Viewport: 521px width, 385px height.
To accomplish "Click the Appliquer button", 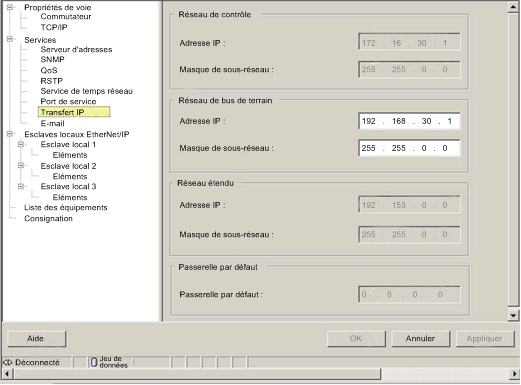I will pos(485,339).
